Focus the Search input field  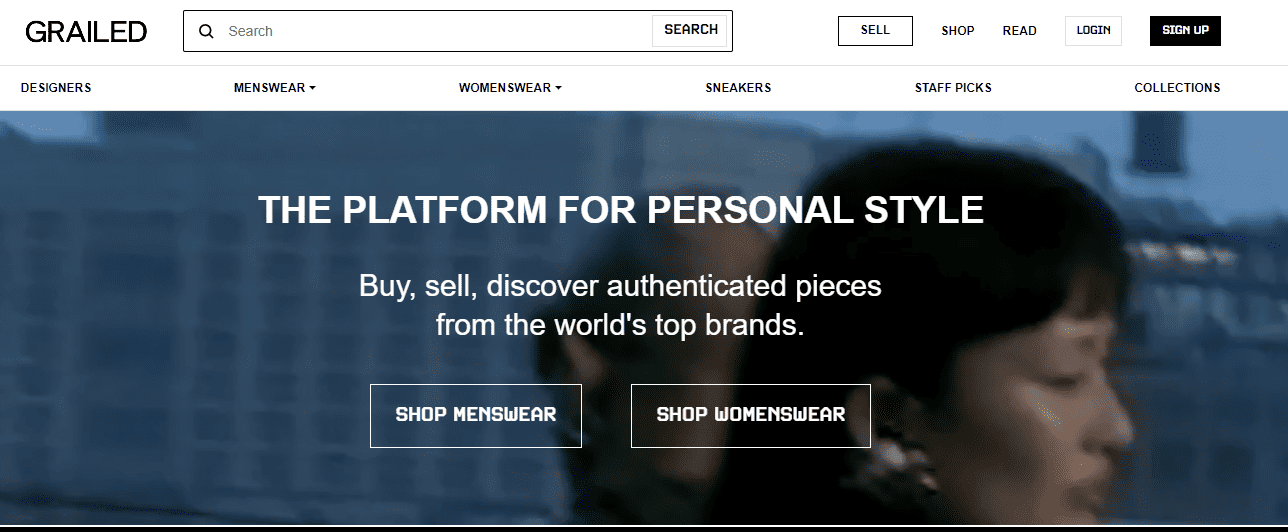point(430,31)
